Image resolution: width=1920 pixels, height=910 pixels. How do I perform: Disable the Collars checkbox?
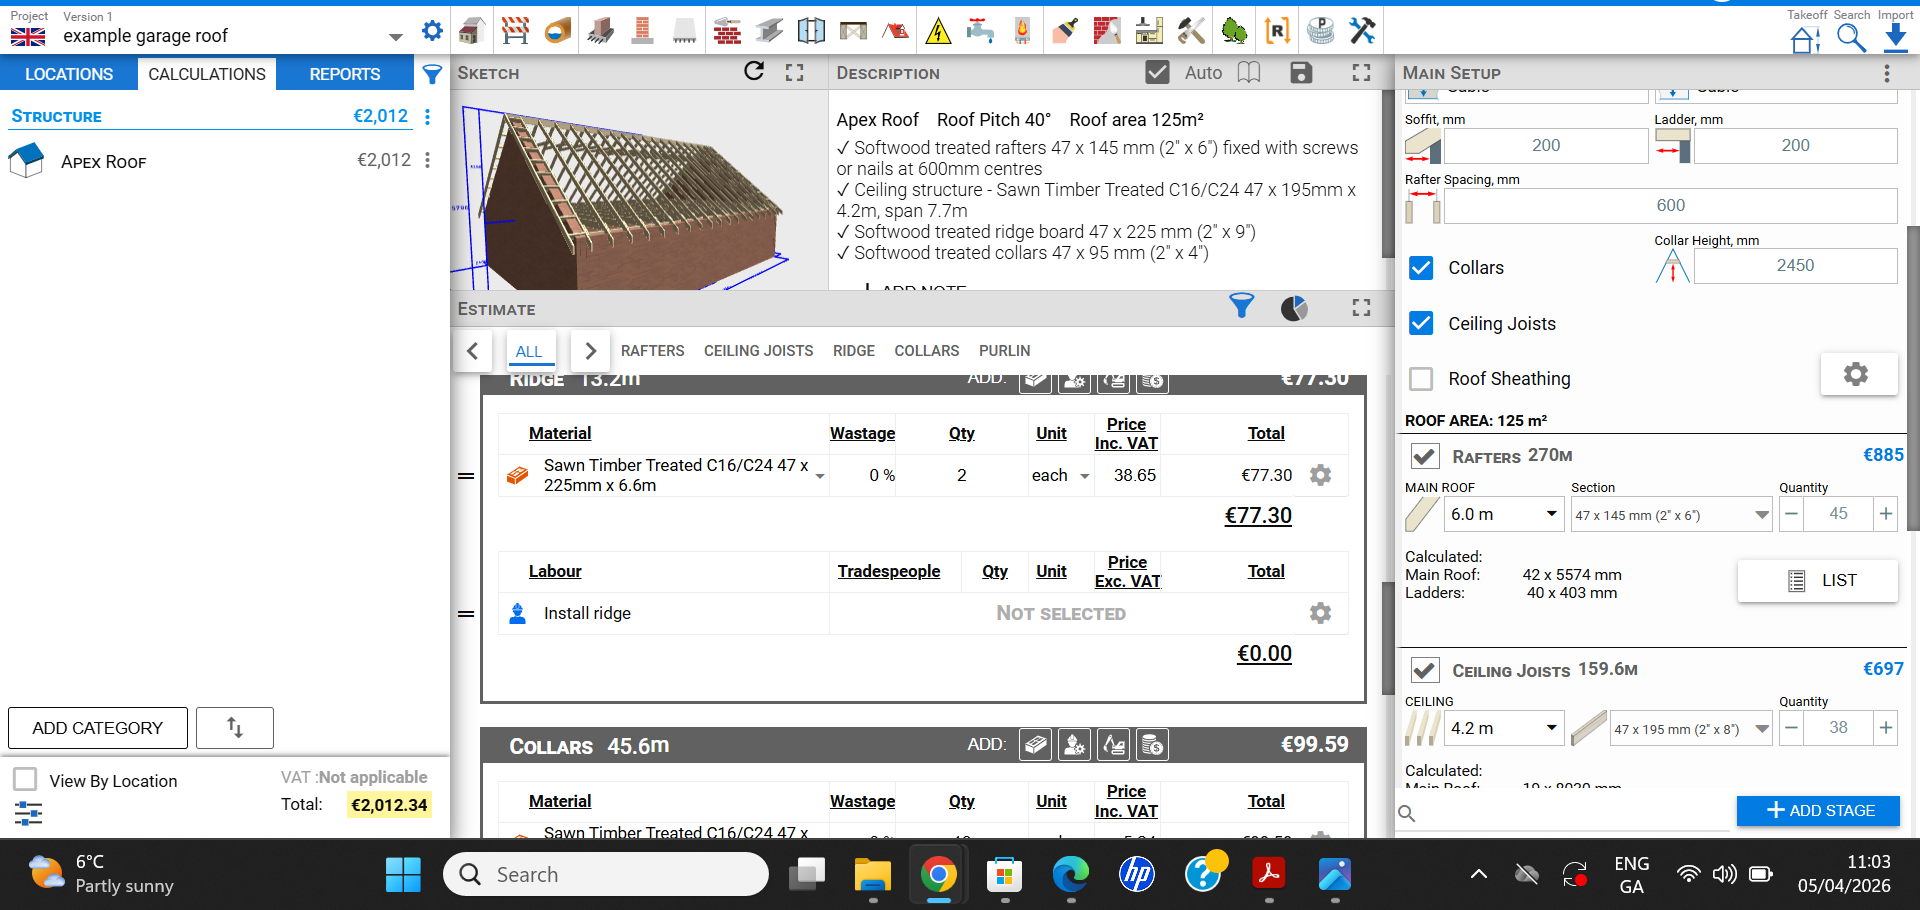1421,267
